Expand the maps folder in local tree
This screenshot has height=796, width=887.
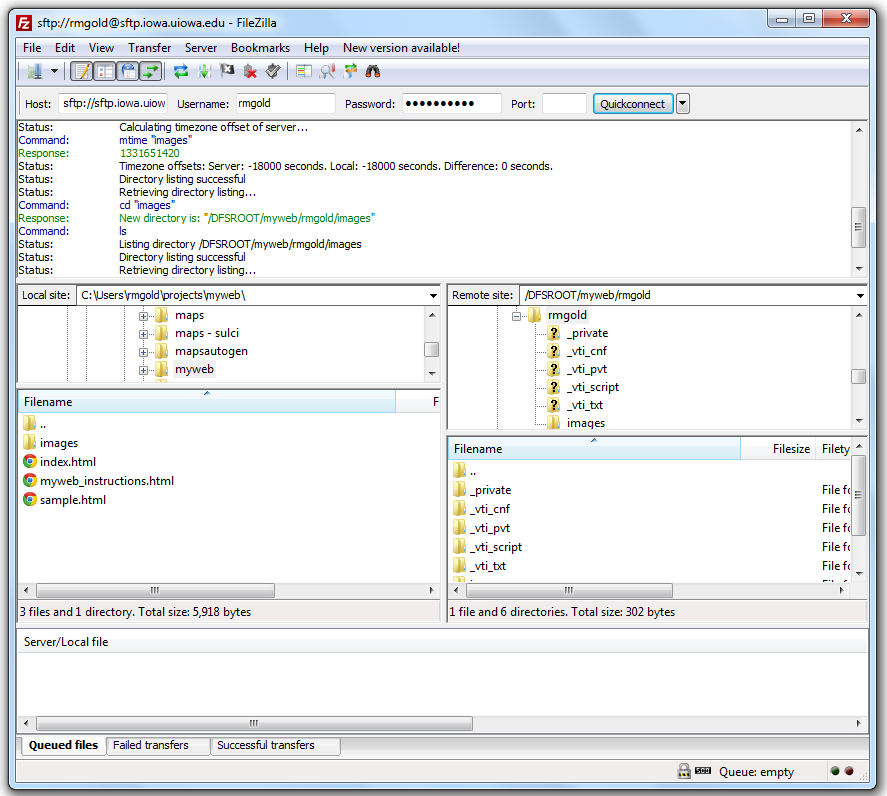coord(144,316)
